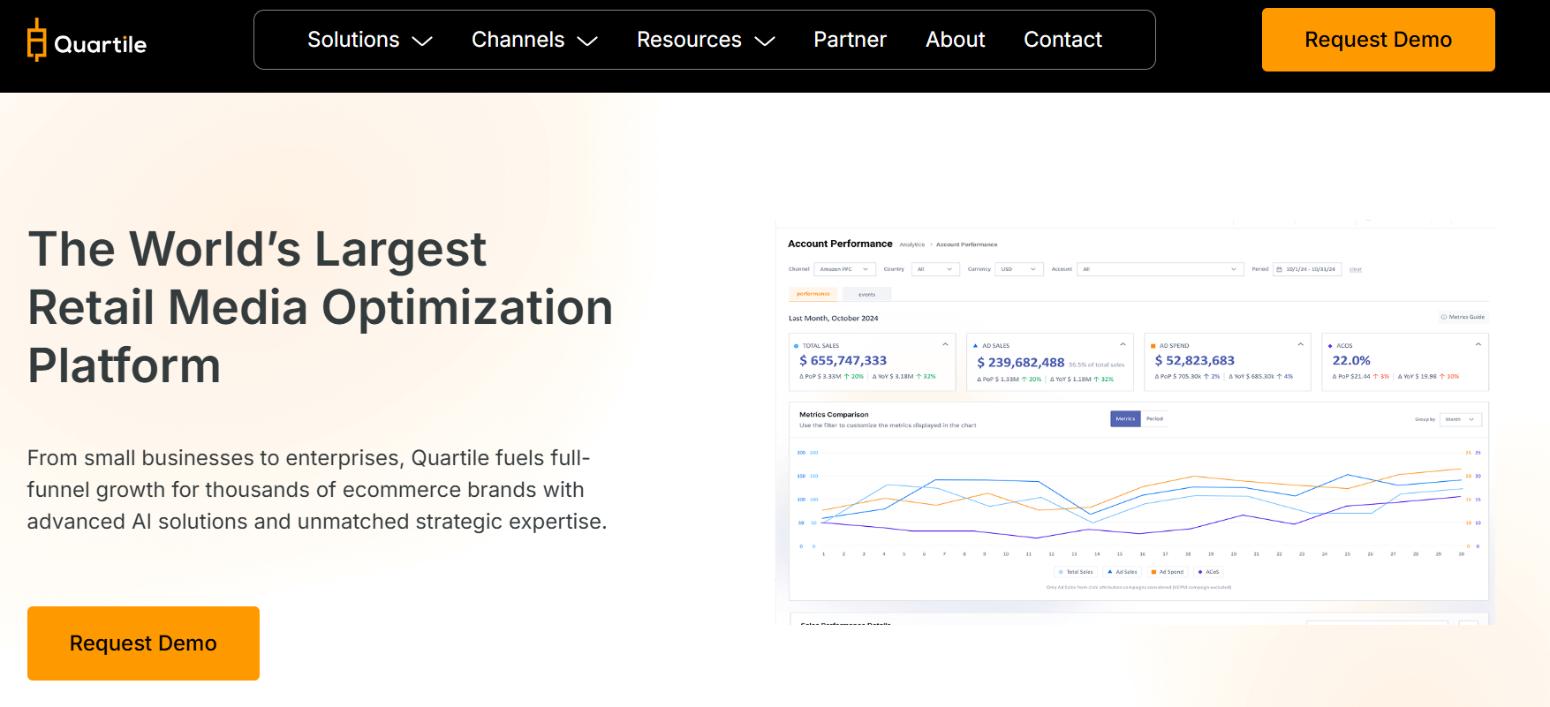Screen dimensions: 1550x707
Task: Open the Channel Amazon PPC dropdown
Action: click(x=845, y=269)
